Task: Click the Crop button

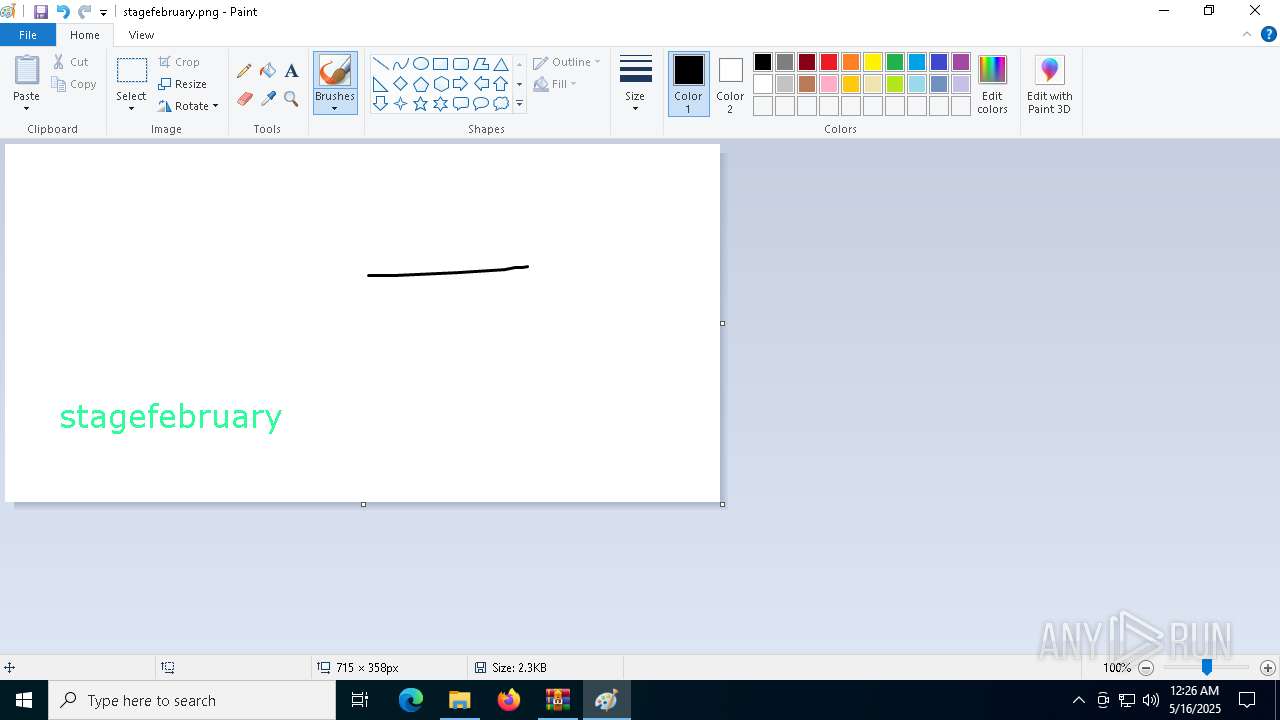Action: pyautogui.click(x=180, y=62)
